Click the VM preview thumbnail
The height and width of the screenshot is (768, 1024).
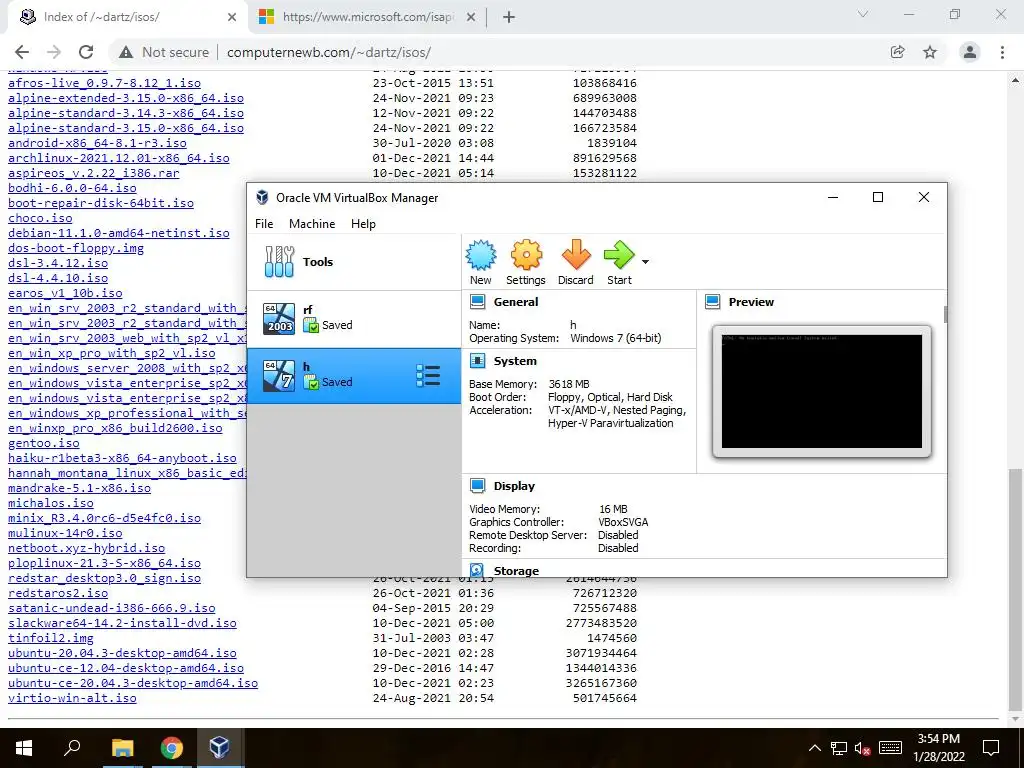(x=822, y=391)
